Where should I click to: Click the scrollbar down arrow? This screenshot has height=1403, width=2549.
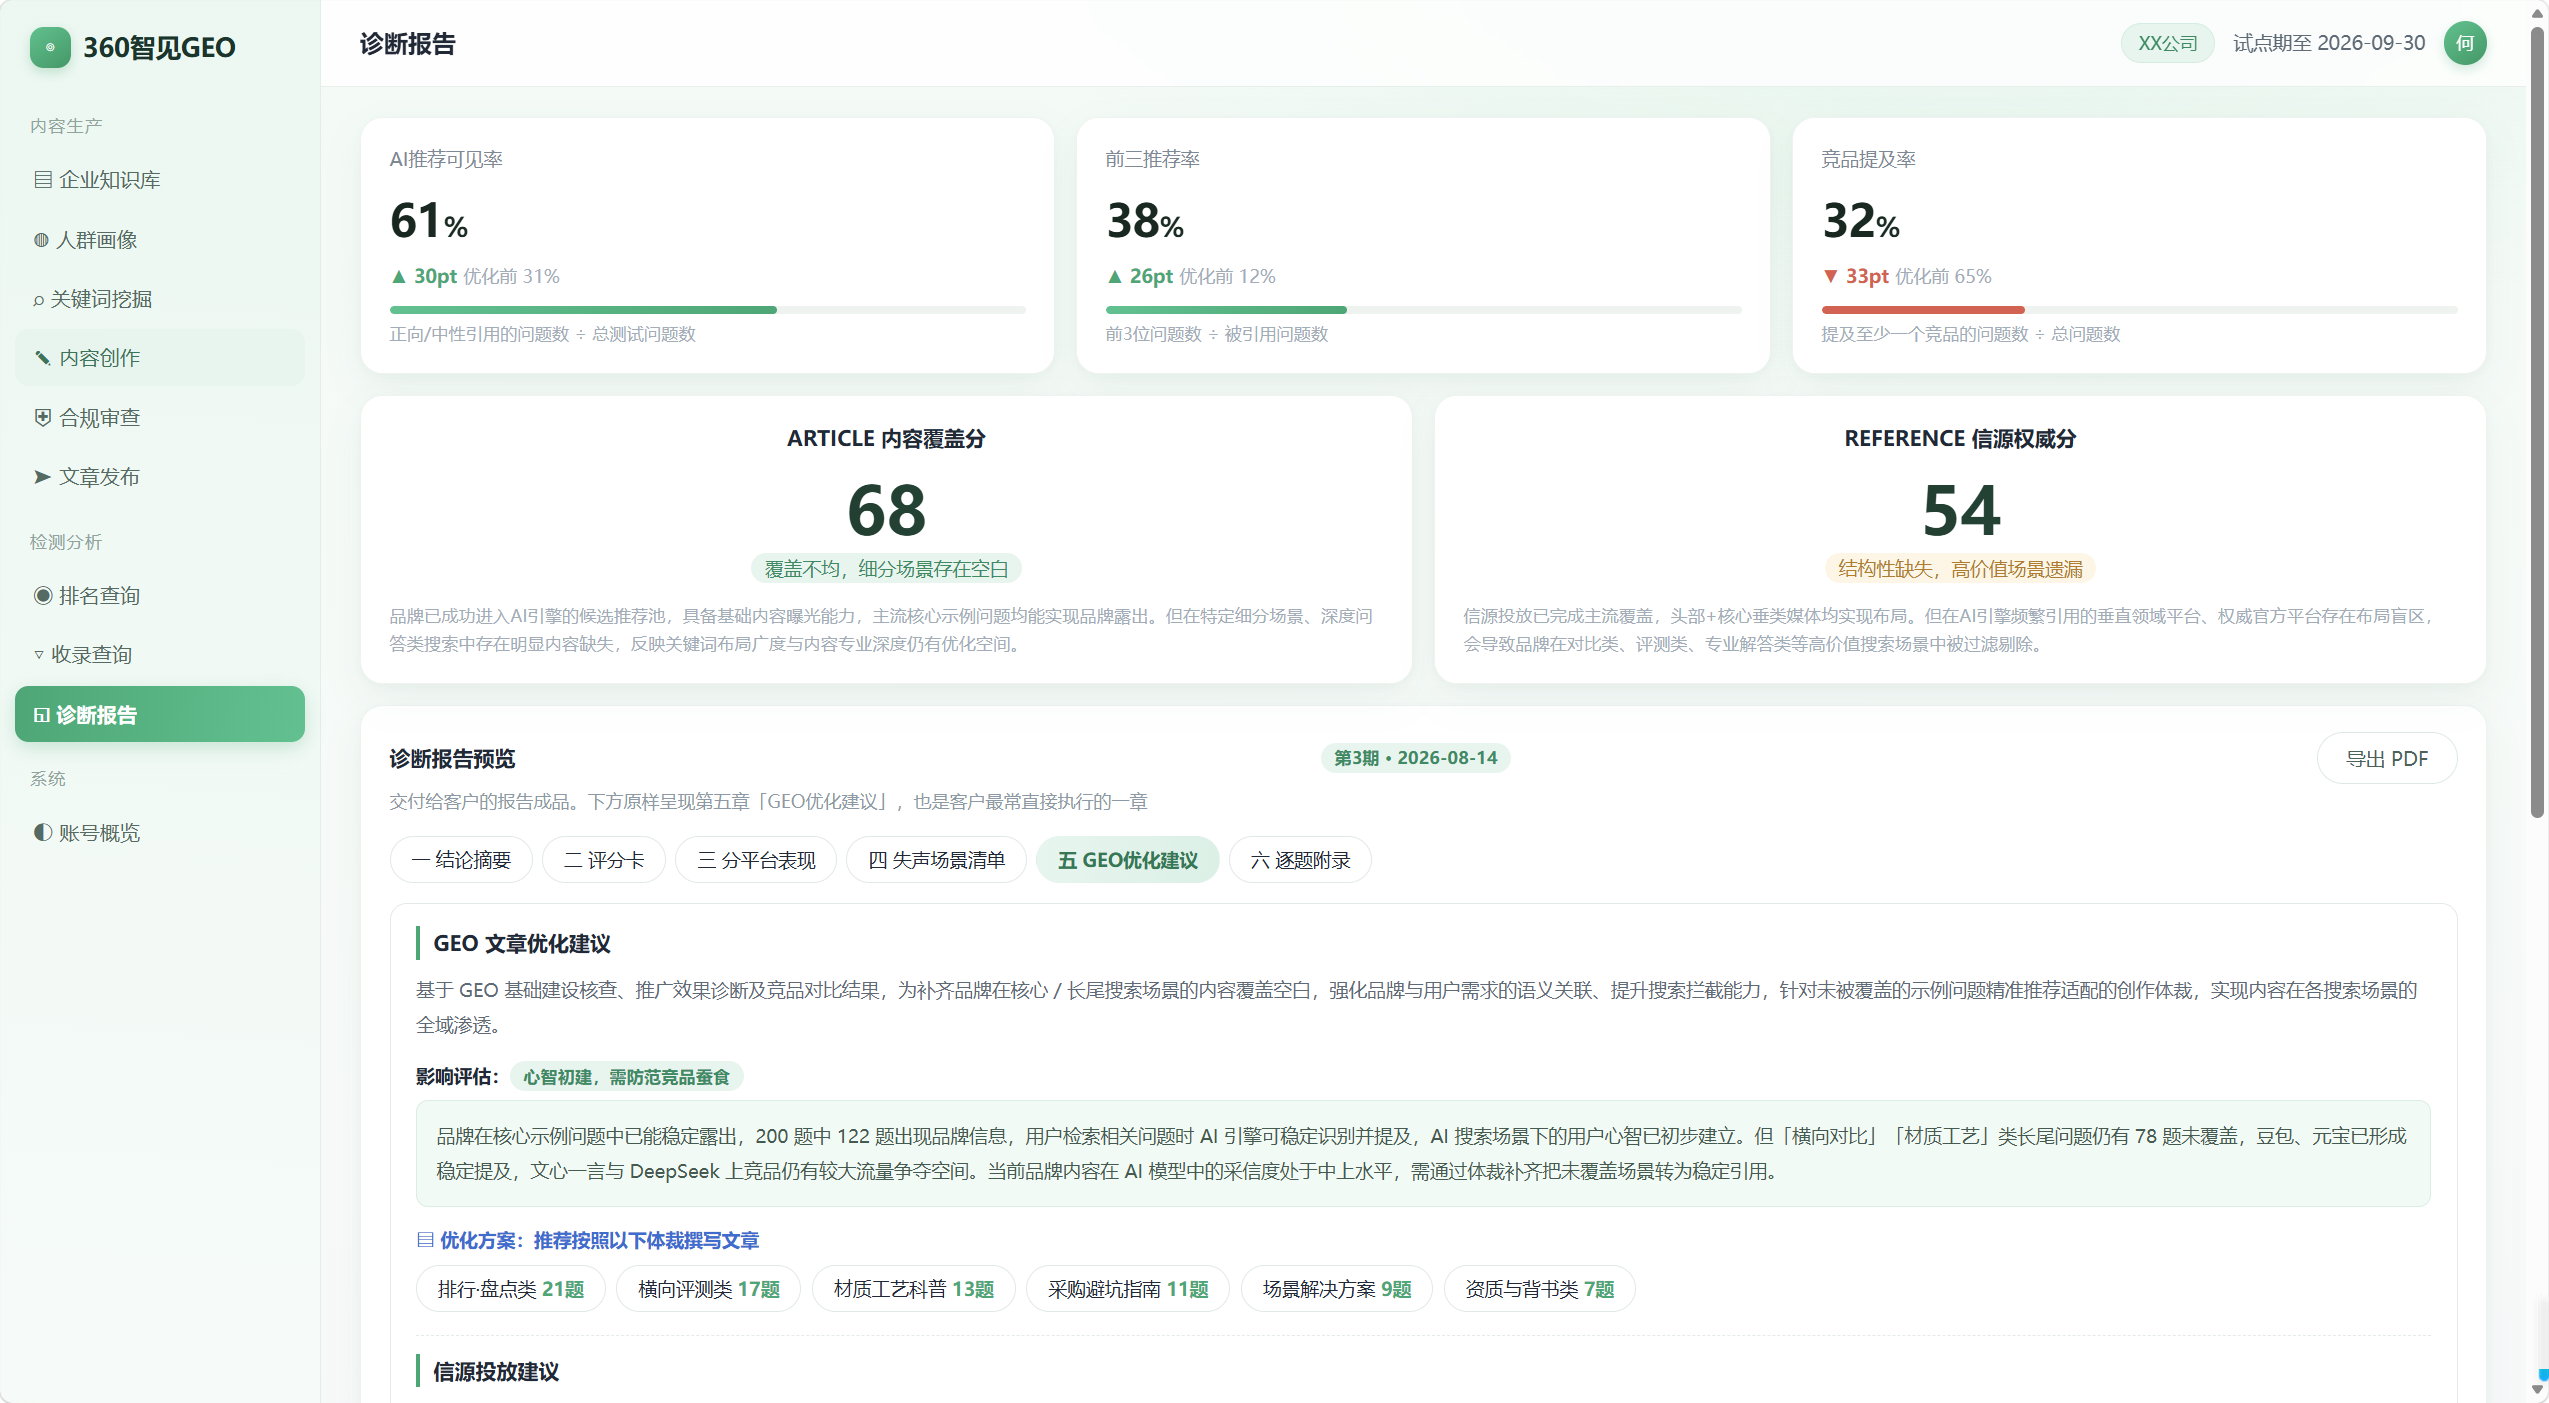[x=2538, y=1389]
